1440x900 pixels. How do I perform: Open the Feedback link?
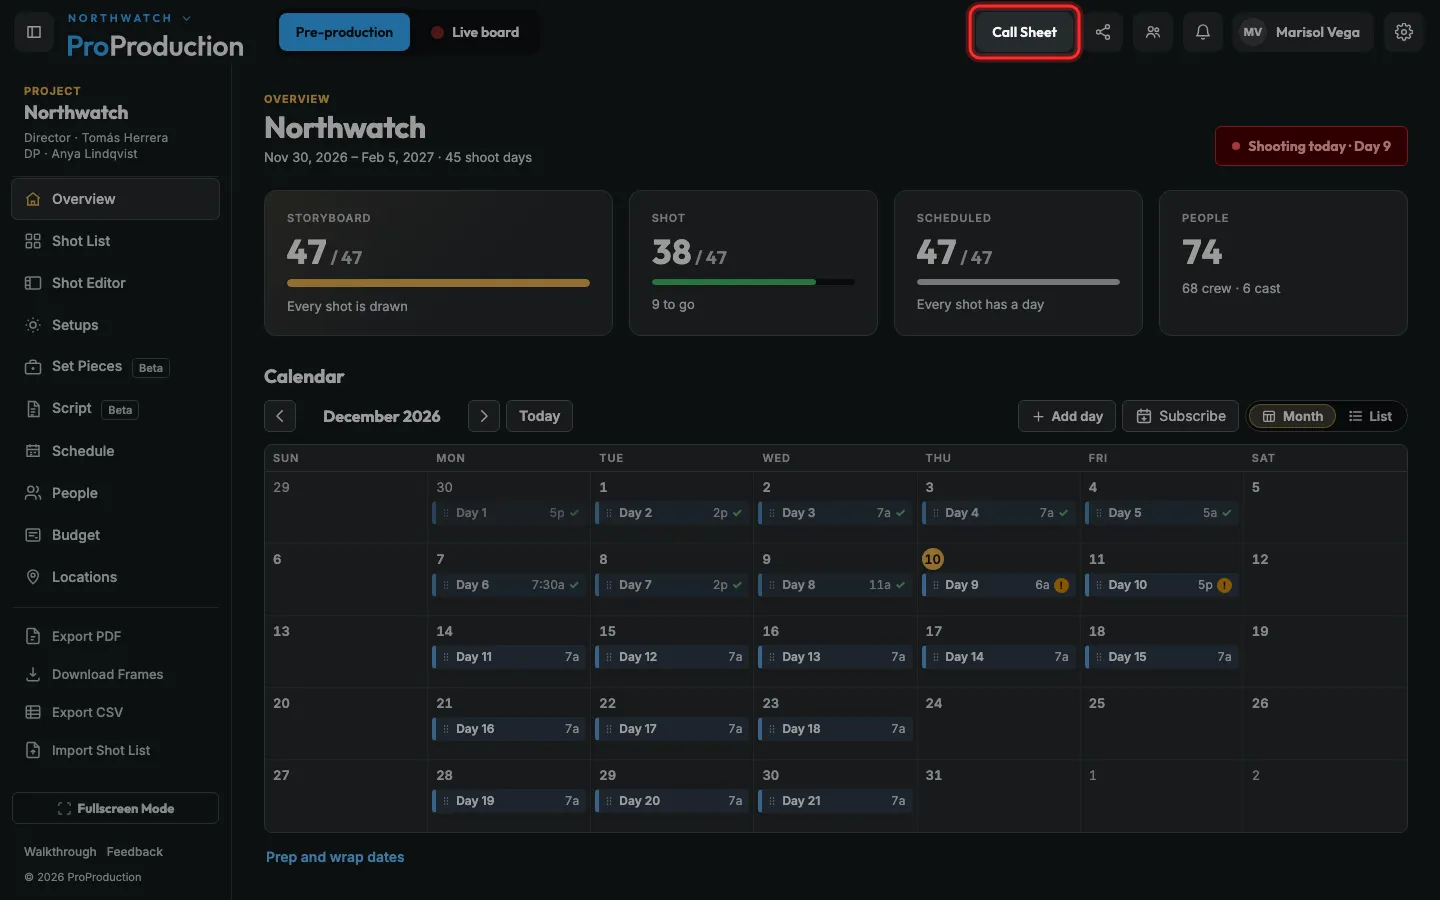coord(134,852)
